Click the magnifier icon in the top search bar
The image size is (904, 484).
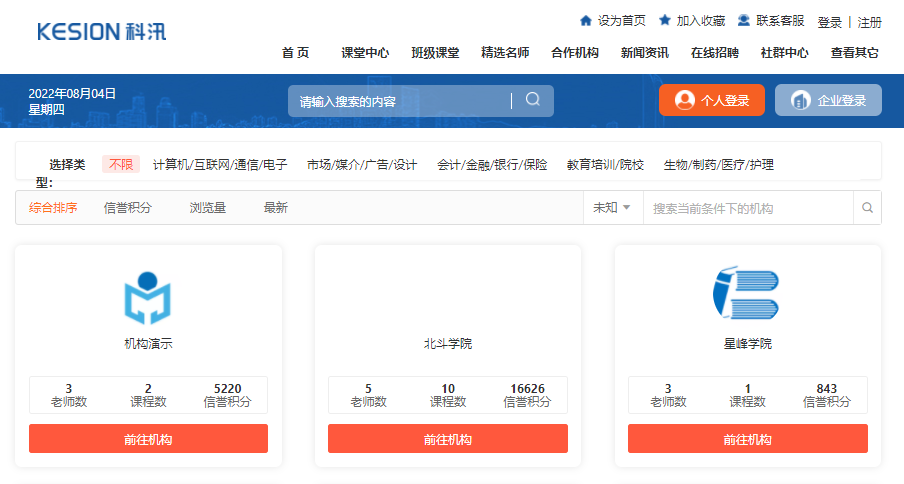[533, 99]
